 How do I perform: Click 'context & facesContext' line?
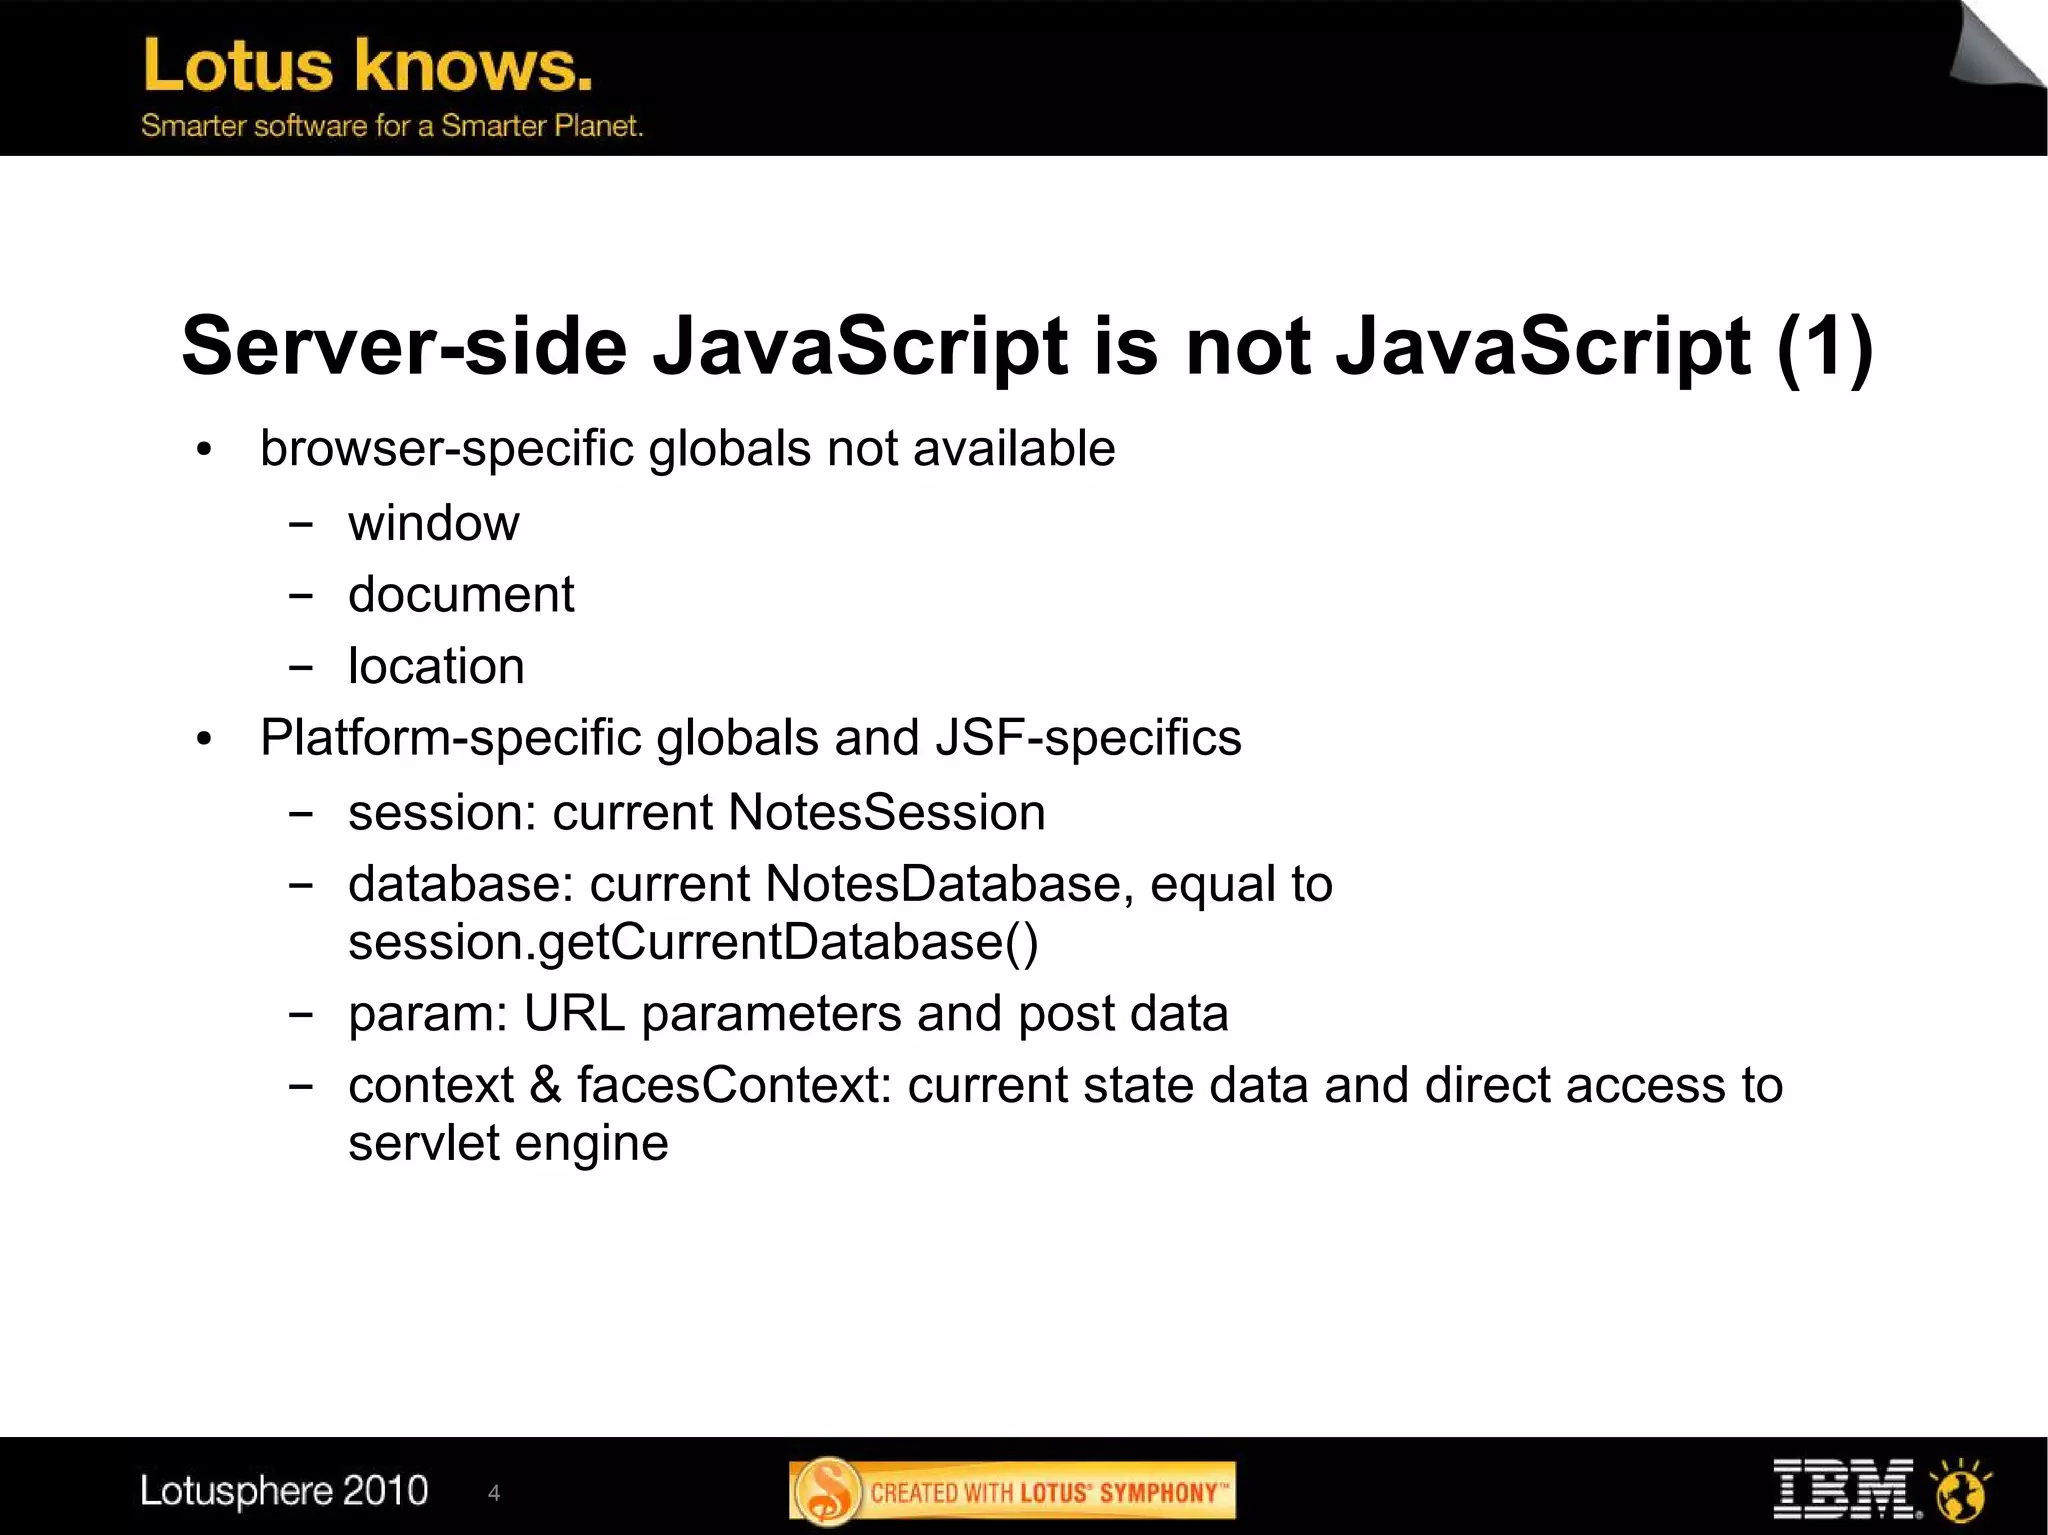1065,1086
